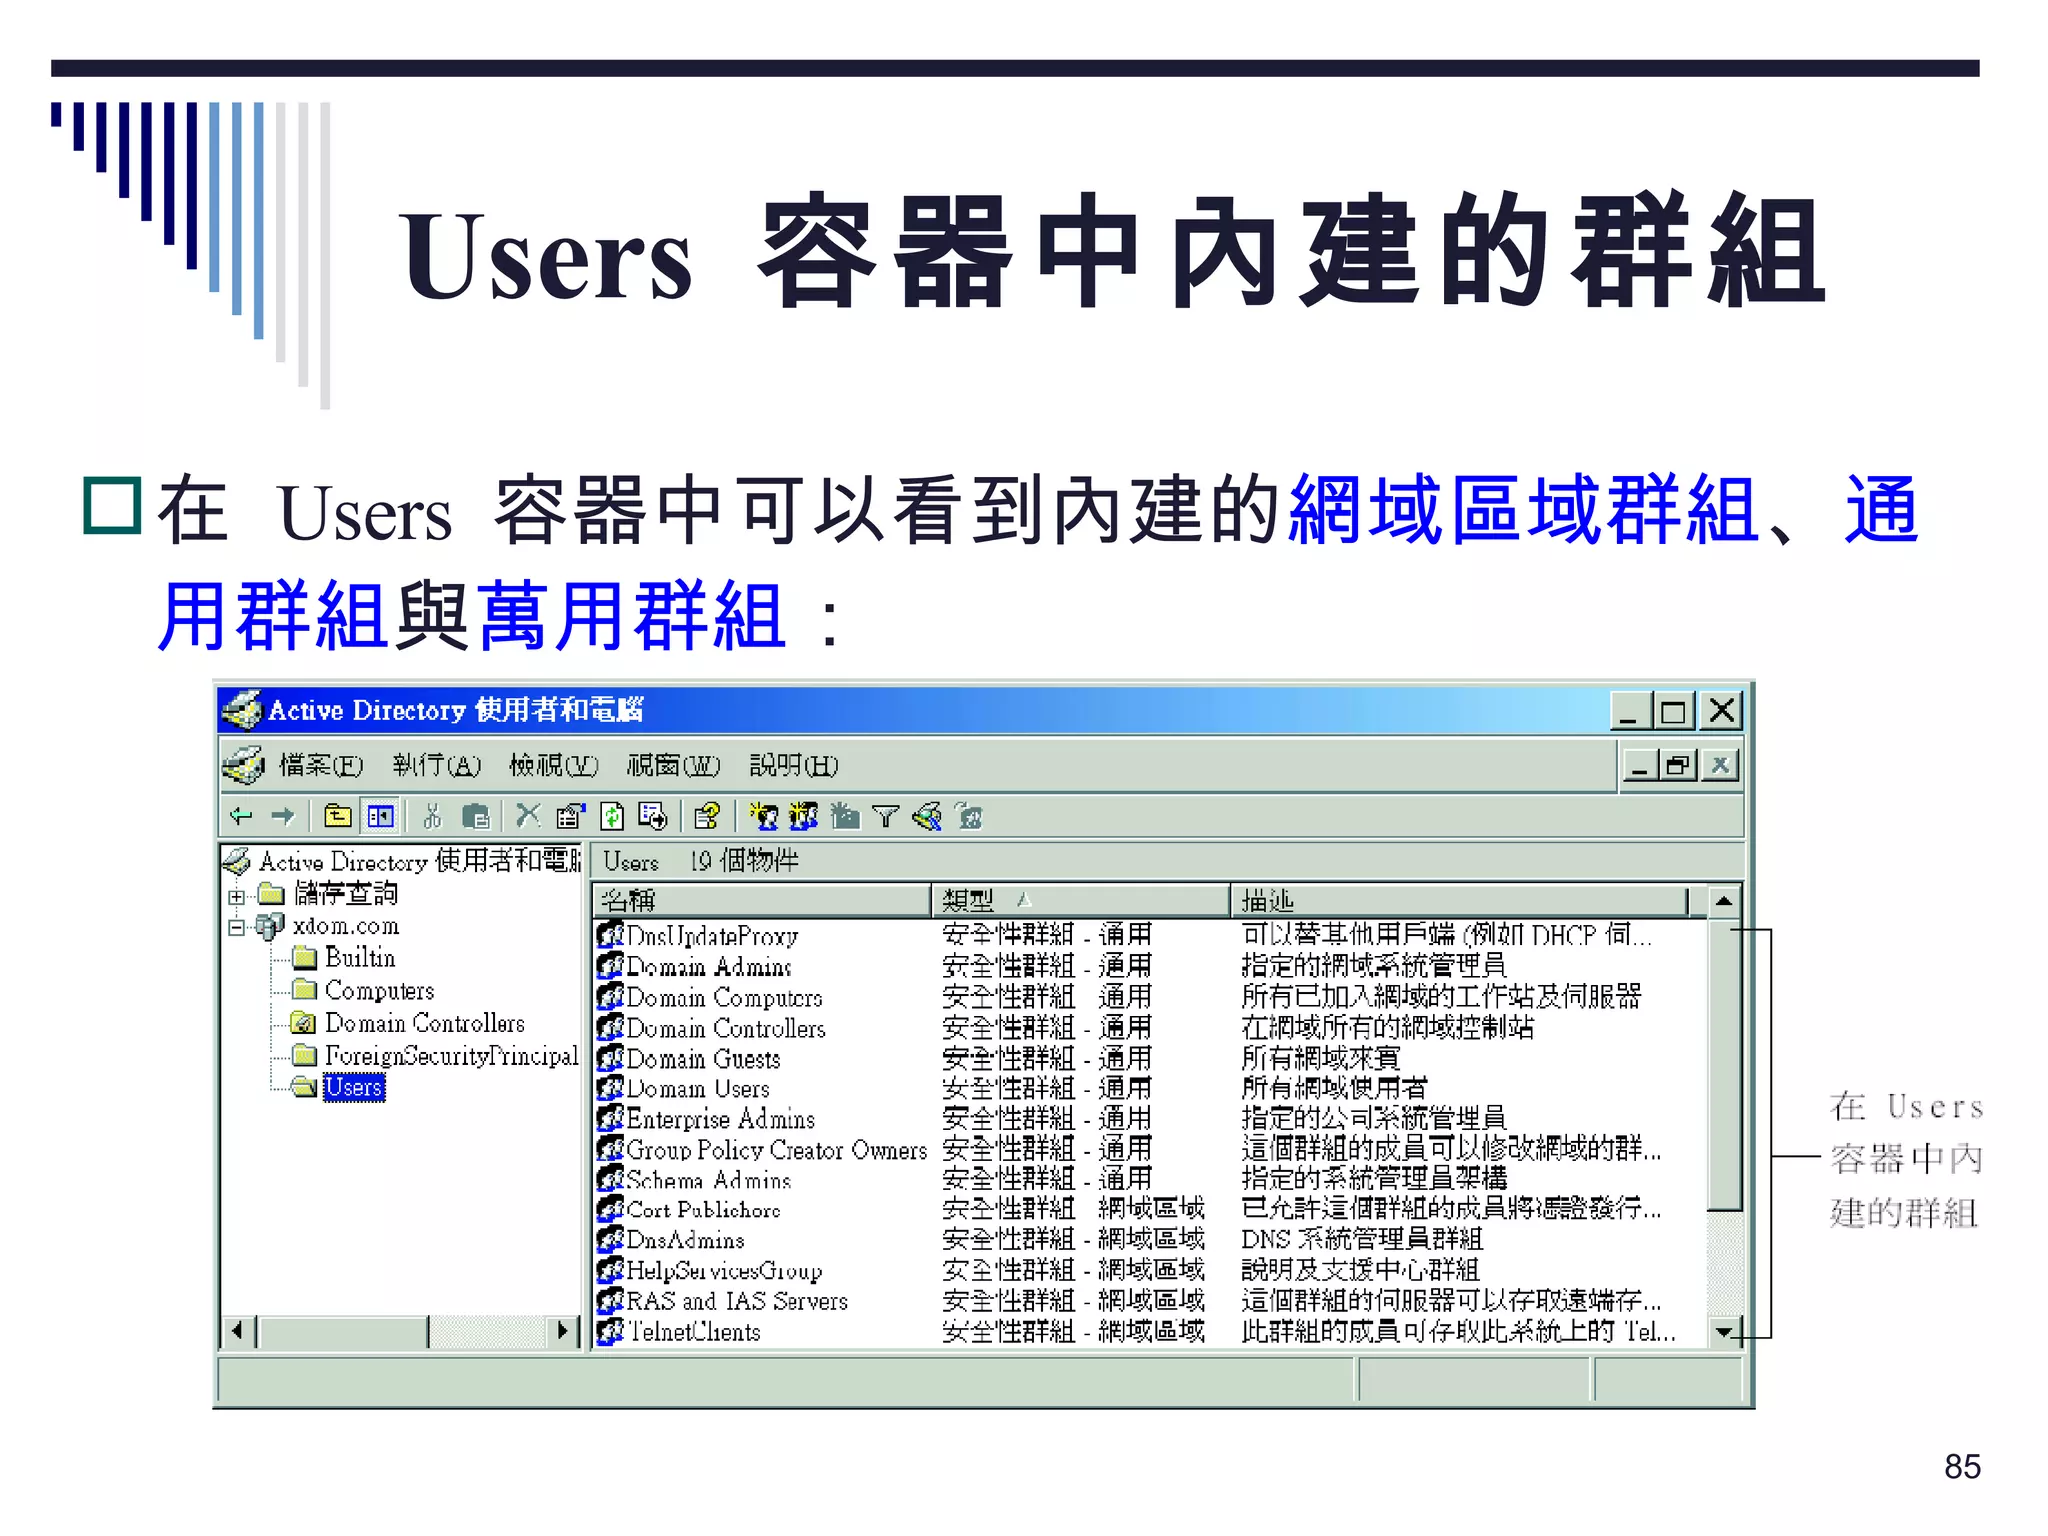Create new user with toolbar icon
Screen dimensions: 2048x1536
pos(765,816)
